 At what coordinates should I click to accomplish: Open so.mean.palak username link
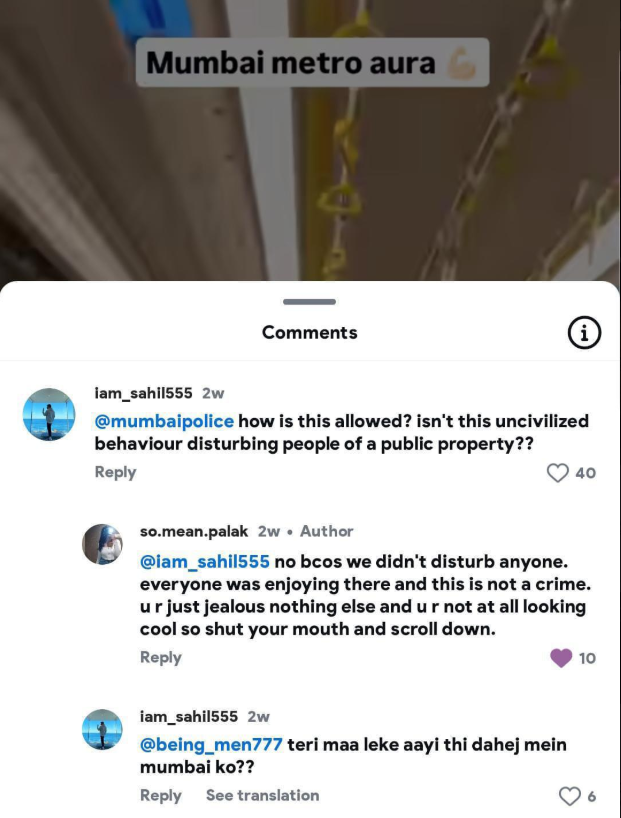tap(194, 531)
